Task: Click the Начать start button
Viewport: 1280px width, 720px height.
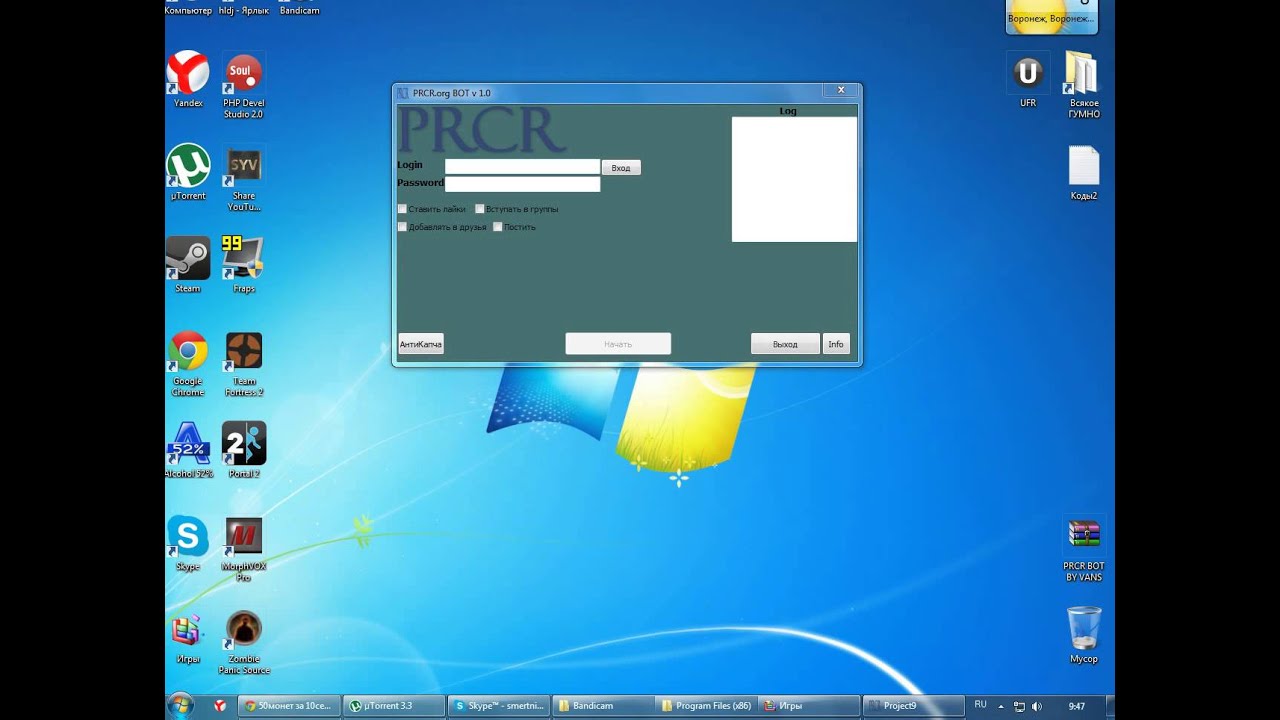Action: pyautogui.click(x=618, y=344)
